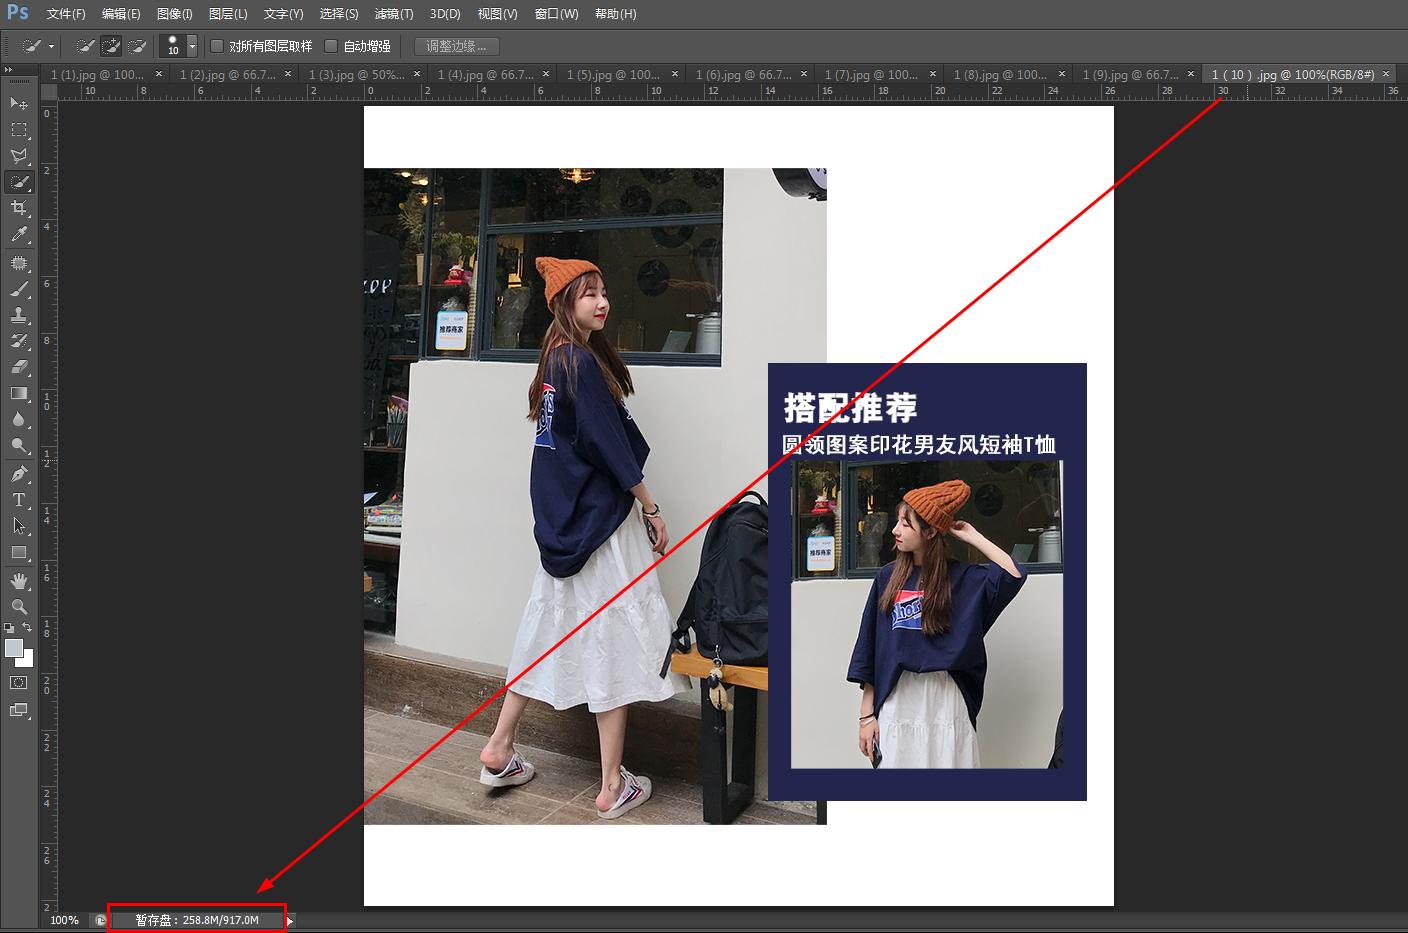Enable the 自动增强 checkbox
The image size is (1408, 933).
click(x=330, y=45)
